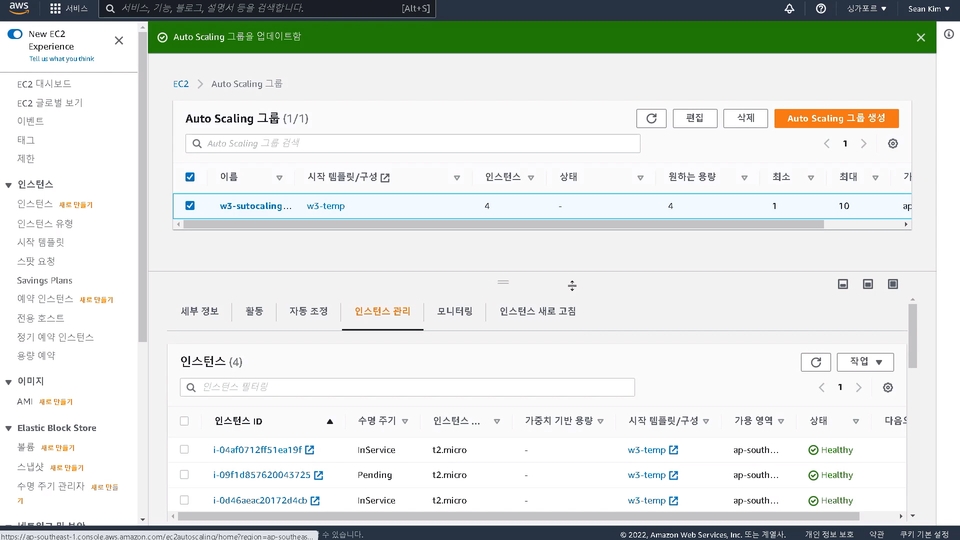Open the 싱가포르 region dropdown
Image resolution: width=960 pixels, height=540 pixels.
tap(866, 9)
